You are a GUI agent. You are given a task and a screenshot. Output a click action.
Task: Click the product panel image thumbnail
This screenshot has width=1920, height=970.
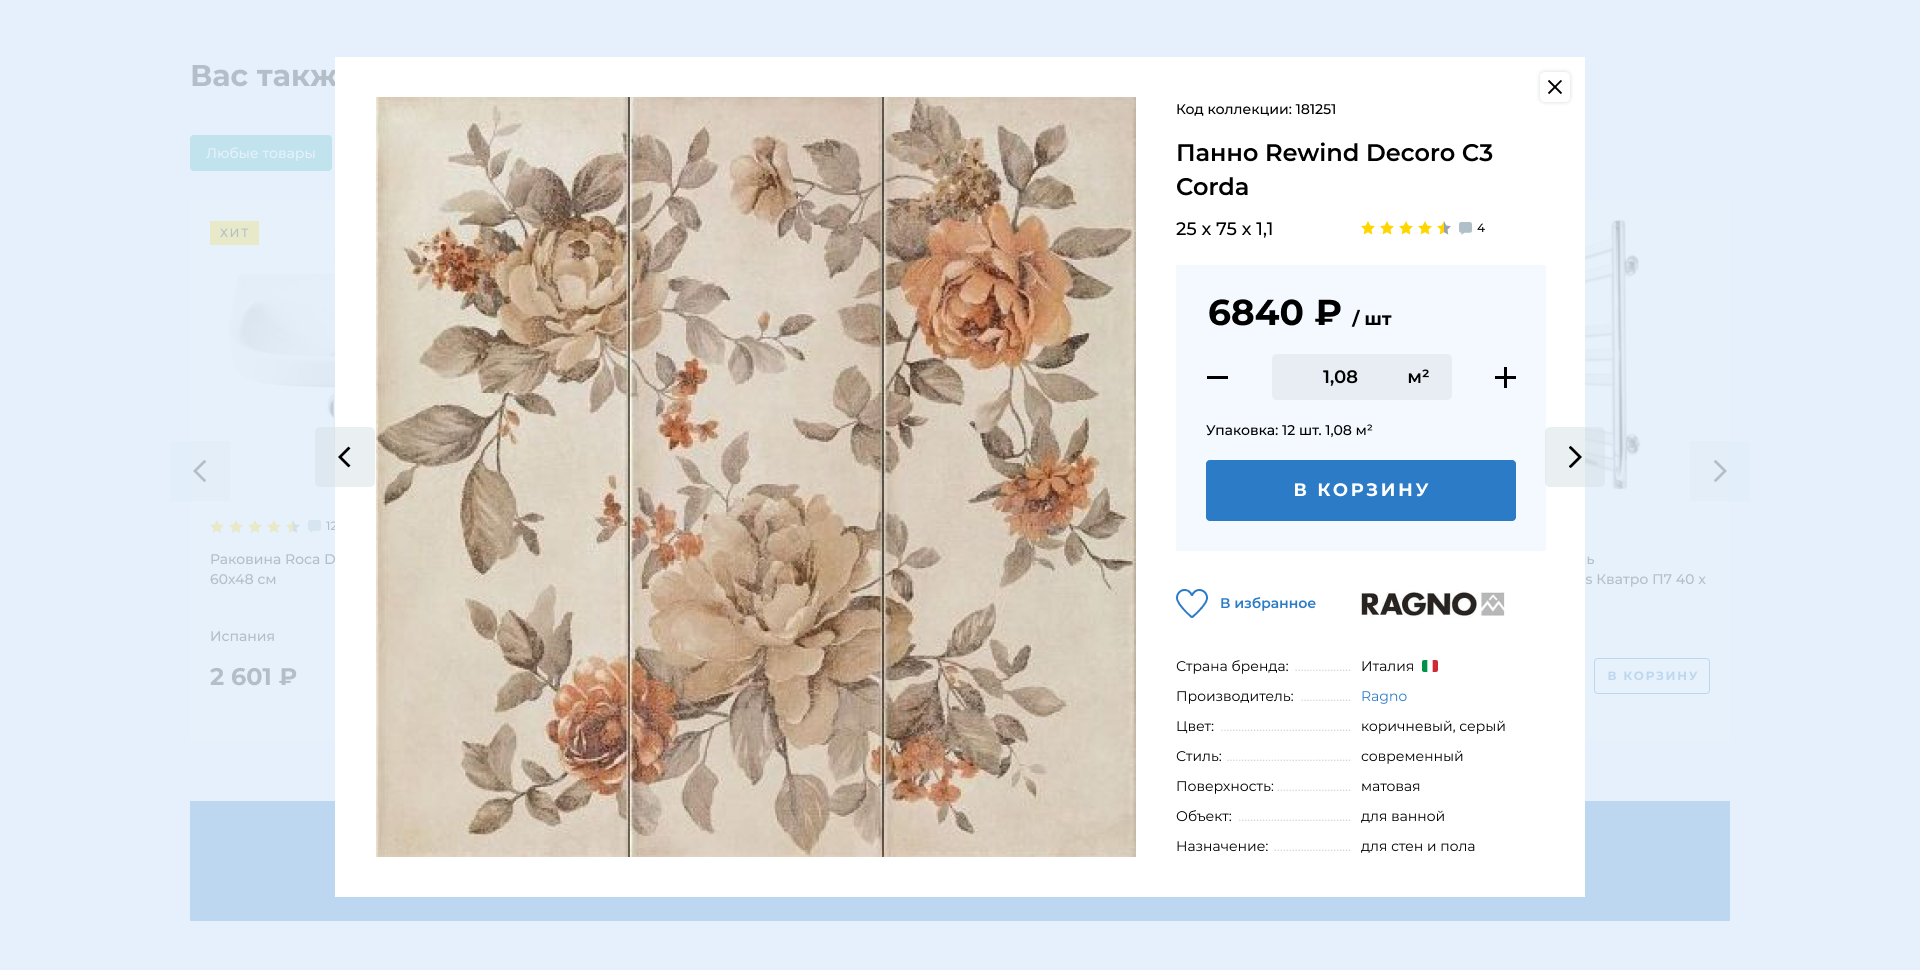[756, 476]
